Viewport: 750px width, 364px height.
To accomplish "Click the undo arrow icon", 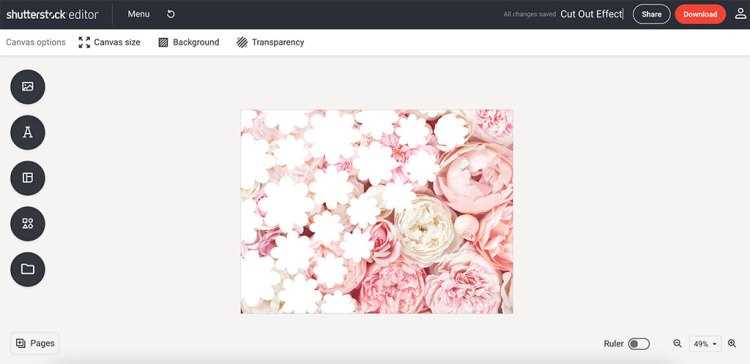I will click(171, 14).
